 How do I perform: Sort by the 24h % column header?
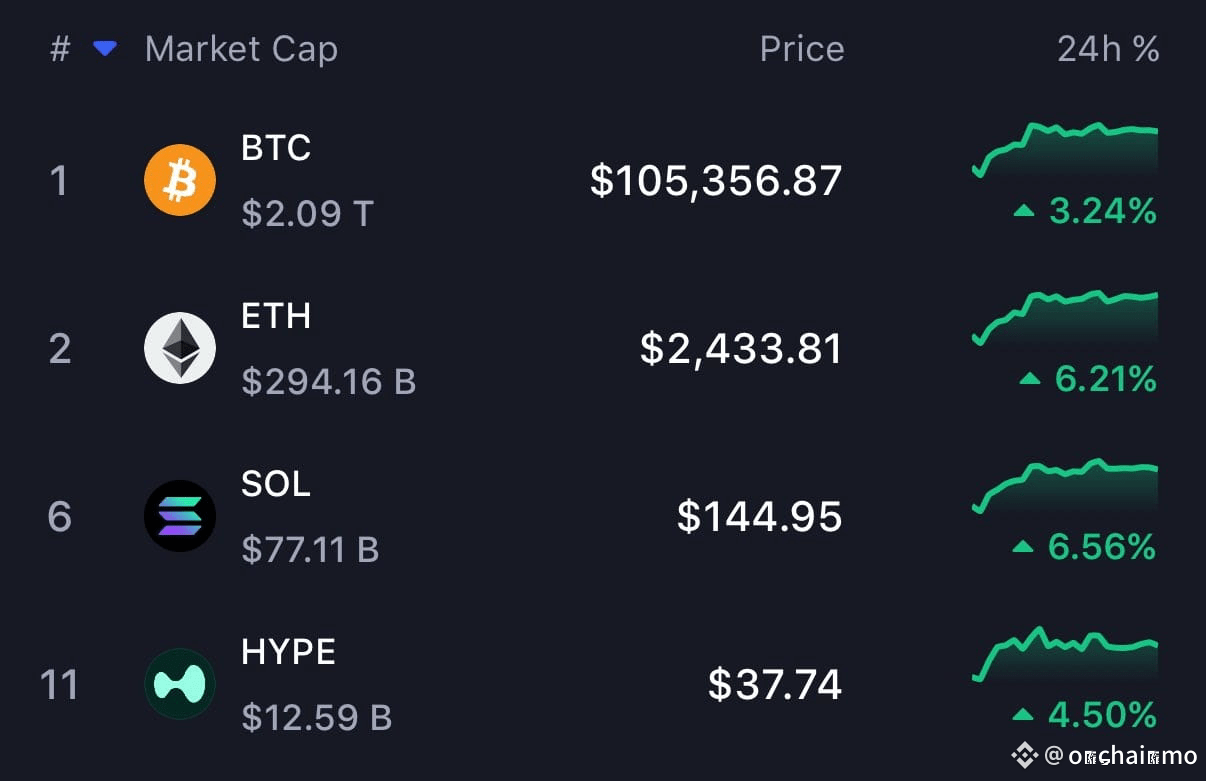1108,49
